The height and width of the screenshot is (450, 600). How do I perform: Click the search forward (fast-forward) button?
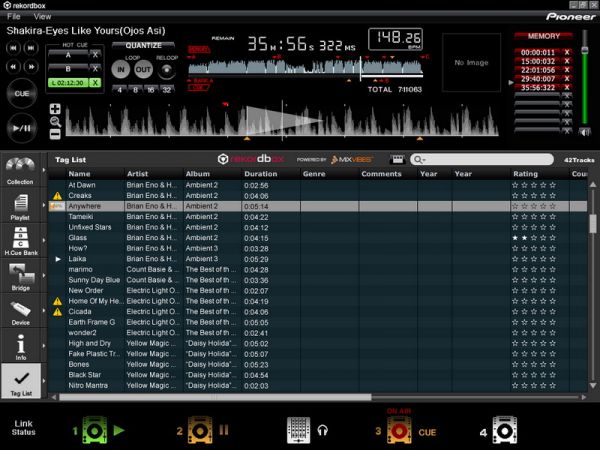point(31,67)
